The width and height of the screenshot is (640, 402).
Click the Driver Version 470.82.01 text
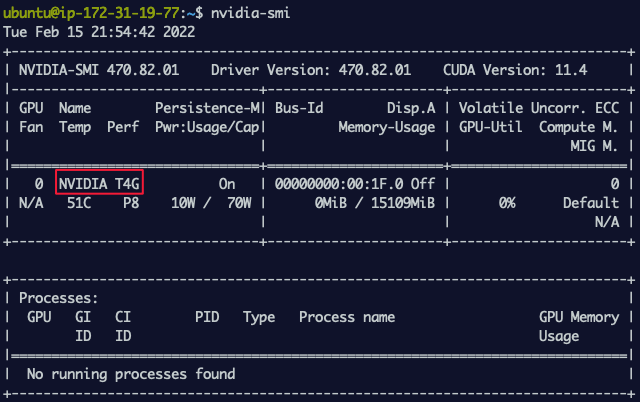311,70
